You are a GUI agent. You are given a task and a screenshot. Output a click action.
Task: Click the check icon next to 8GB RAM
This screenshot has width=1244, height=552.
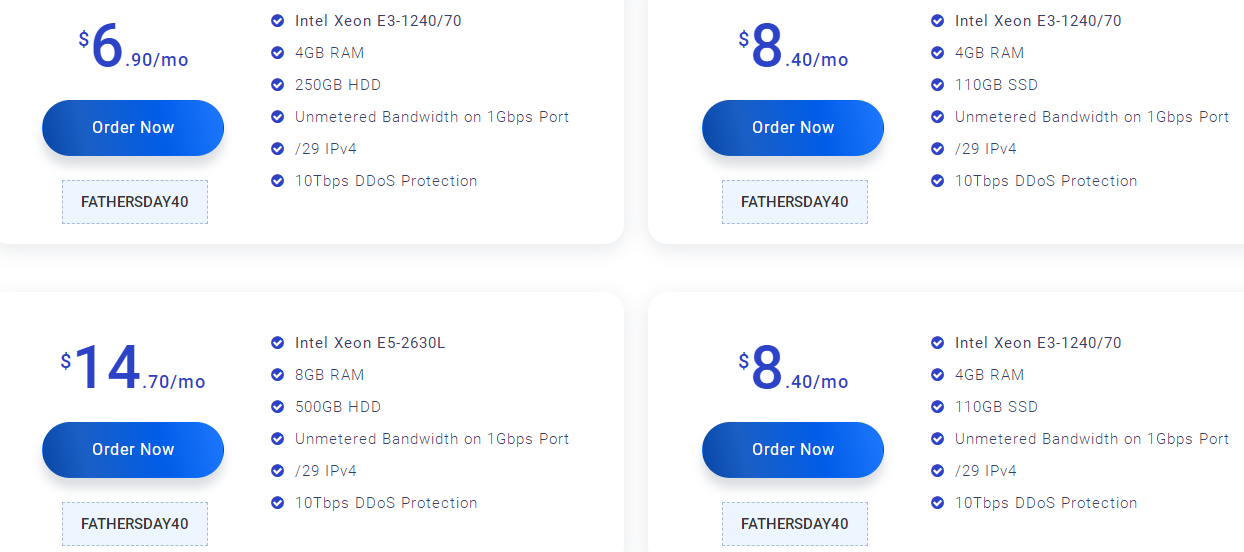click(x=278, y=375)
